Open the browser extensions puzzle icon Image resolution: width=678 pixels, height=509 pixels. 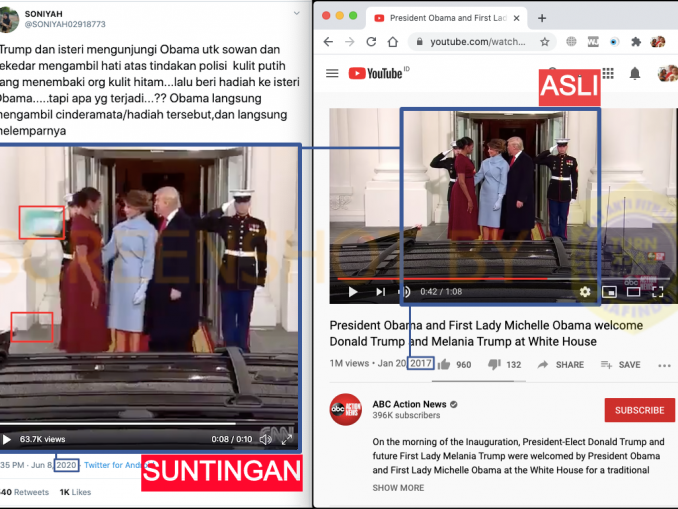tap(636, 42)
